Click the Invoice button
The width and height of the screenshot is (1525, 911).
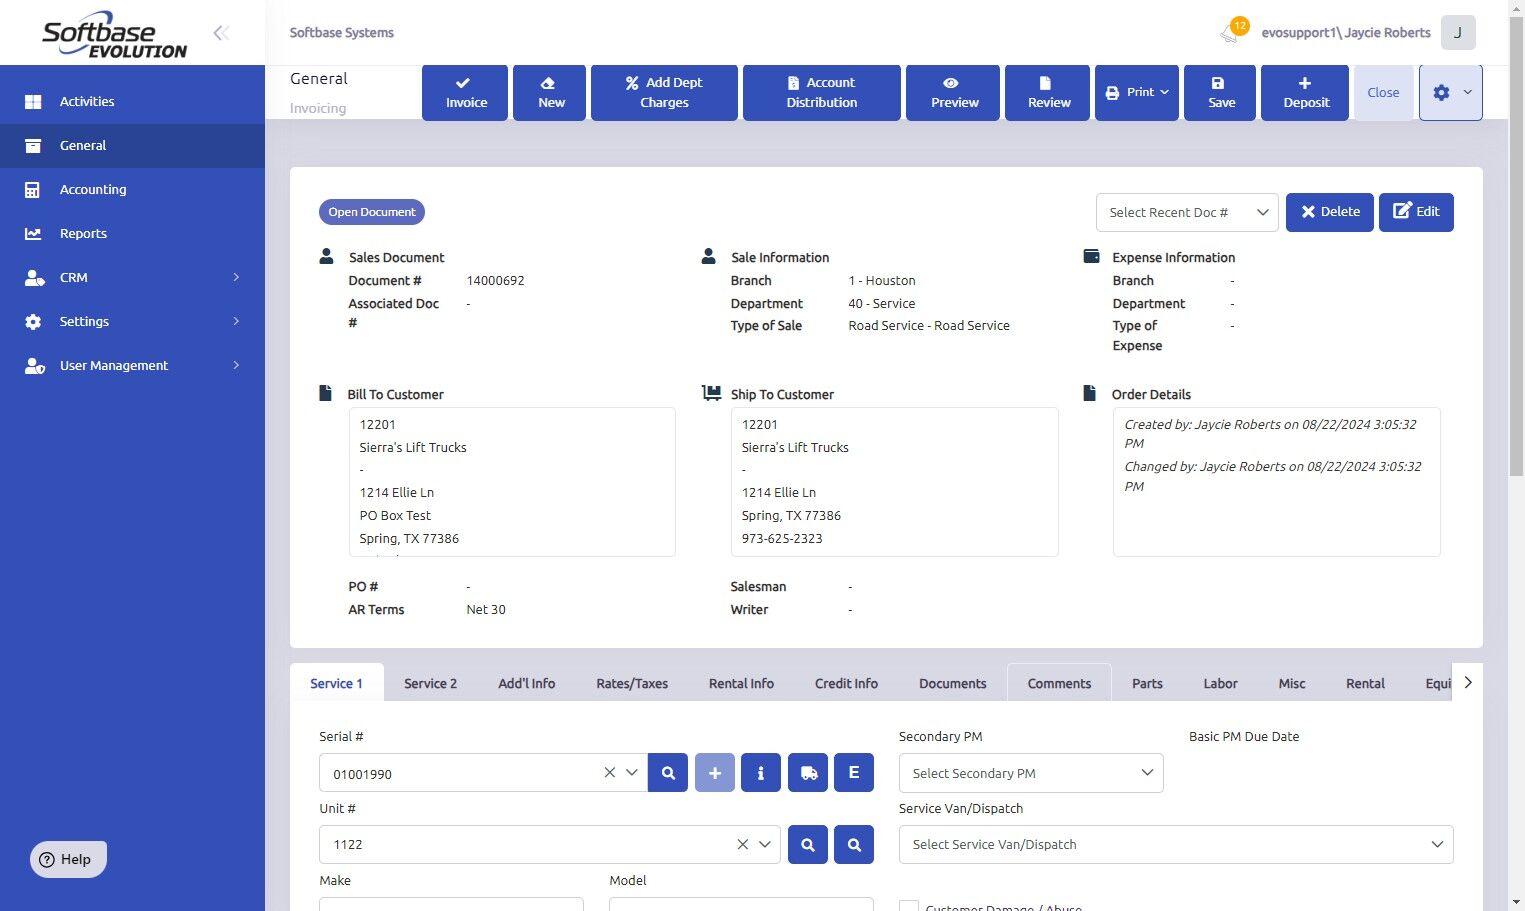click(x=465, y=93)
